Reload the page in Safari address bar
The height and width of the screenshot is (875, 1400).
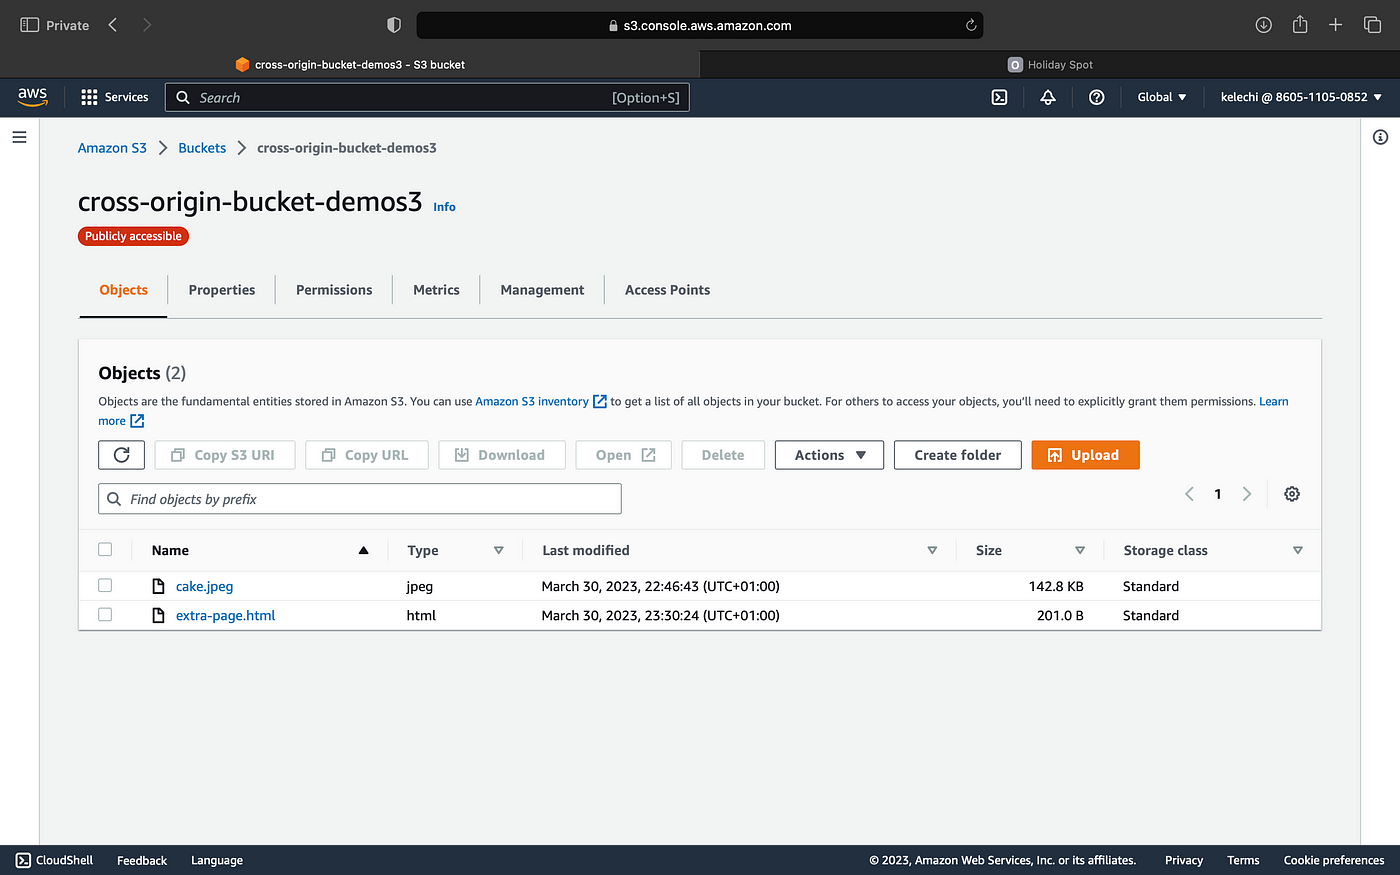point(971,25)
